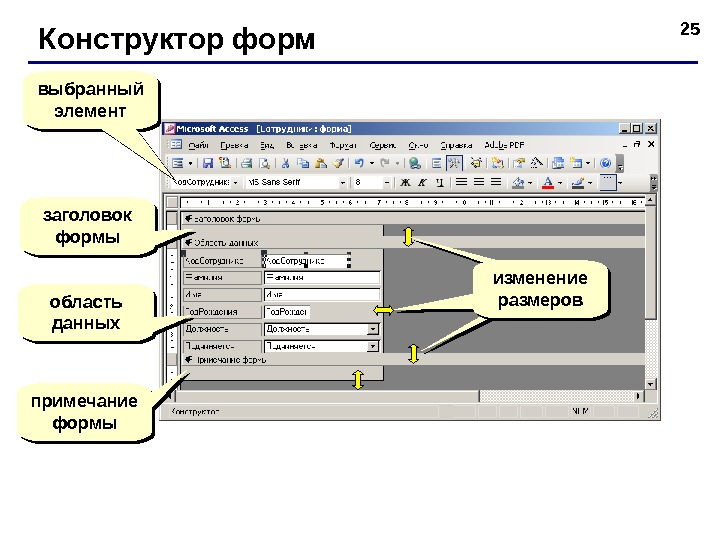Save the form with the floppy icon

208,163
